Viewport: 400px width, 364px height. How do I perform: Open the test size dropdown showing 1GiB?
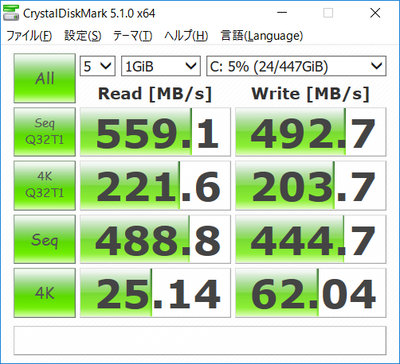tap(161, 66)
